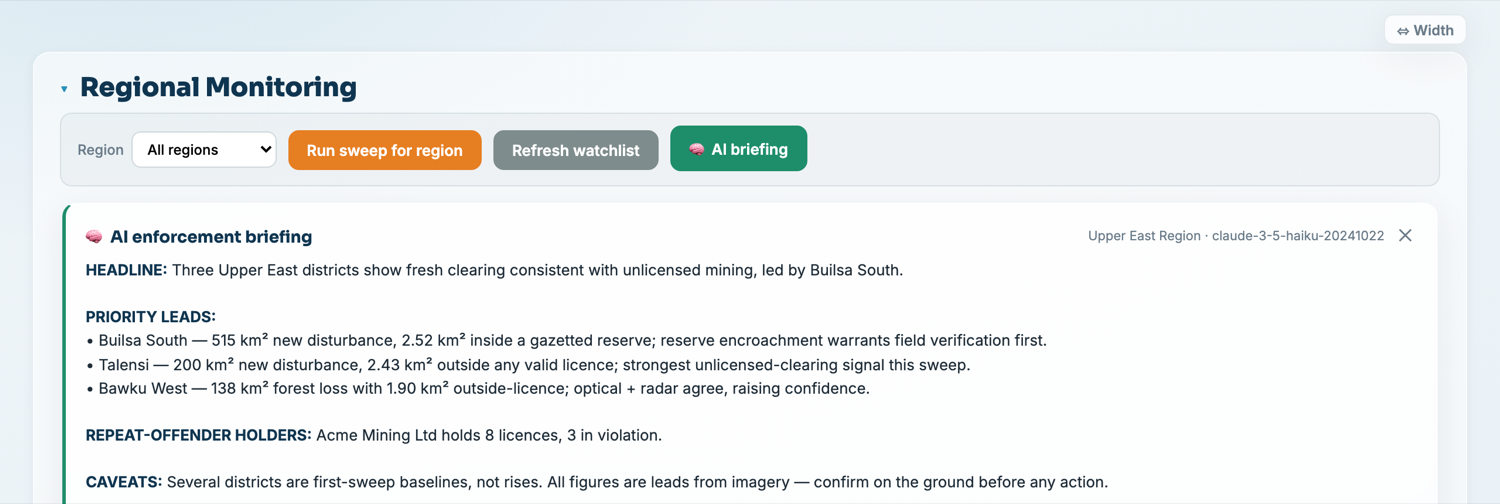Screen dimensions: 1500x504
Task: Open the All regions dropdown
Action: [204, 150]
